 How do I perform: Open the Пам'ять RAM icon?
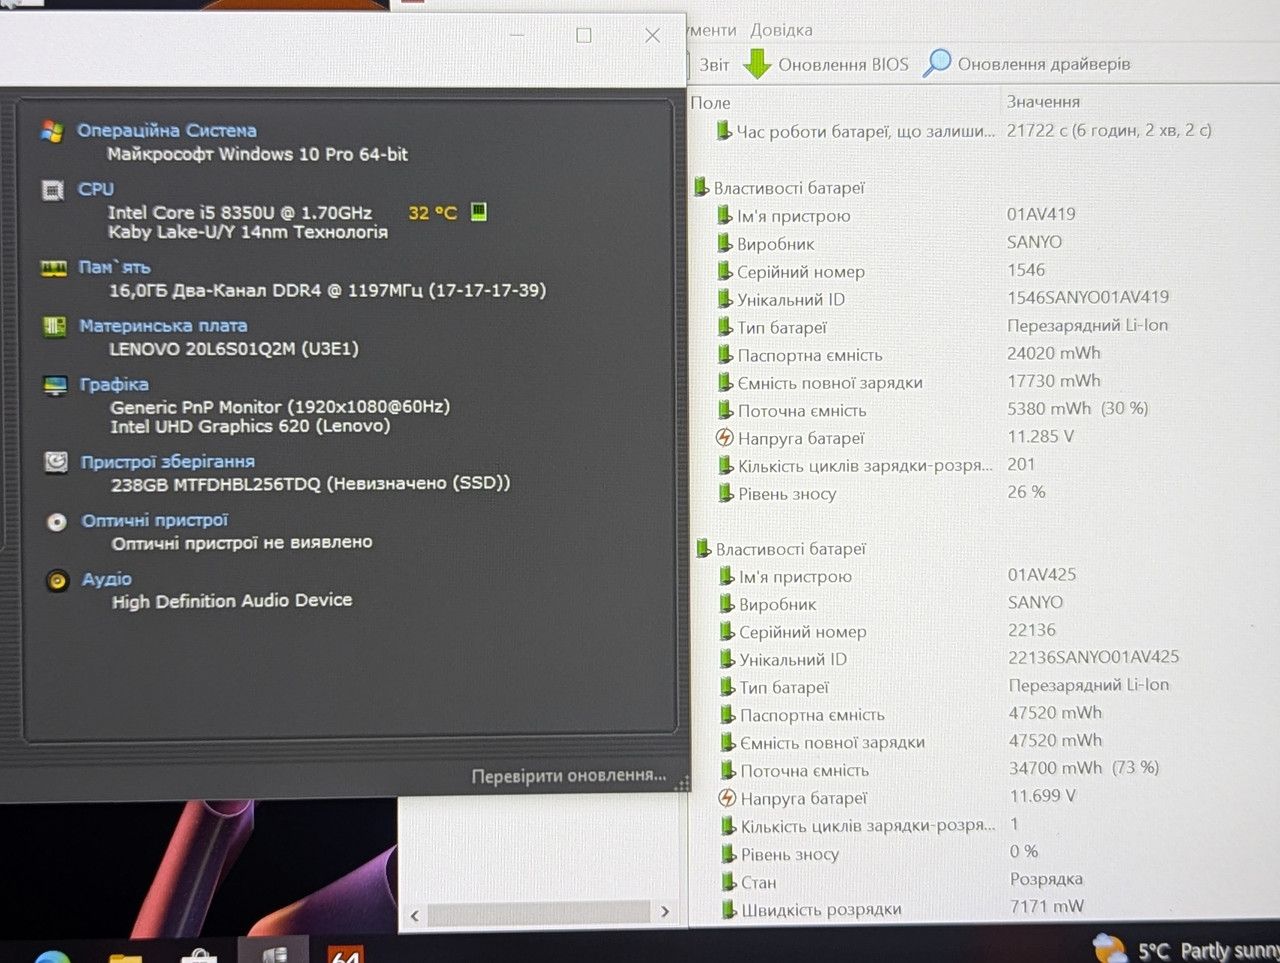coord(53,268)
